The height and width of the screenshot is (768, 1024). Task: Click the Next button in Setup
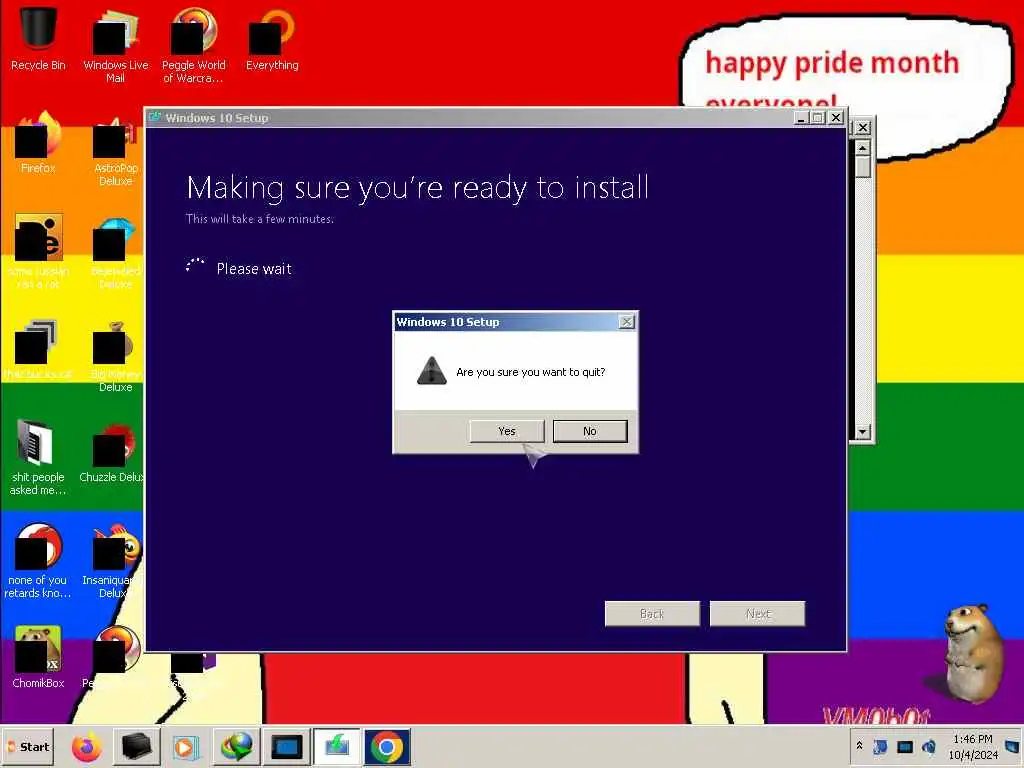pos(758,614)
